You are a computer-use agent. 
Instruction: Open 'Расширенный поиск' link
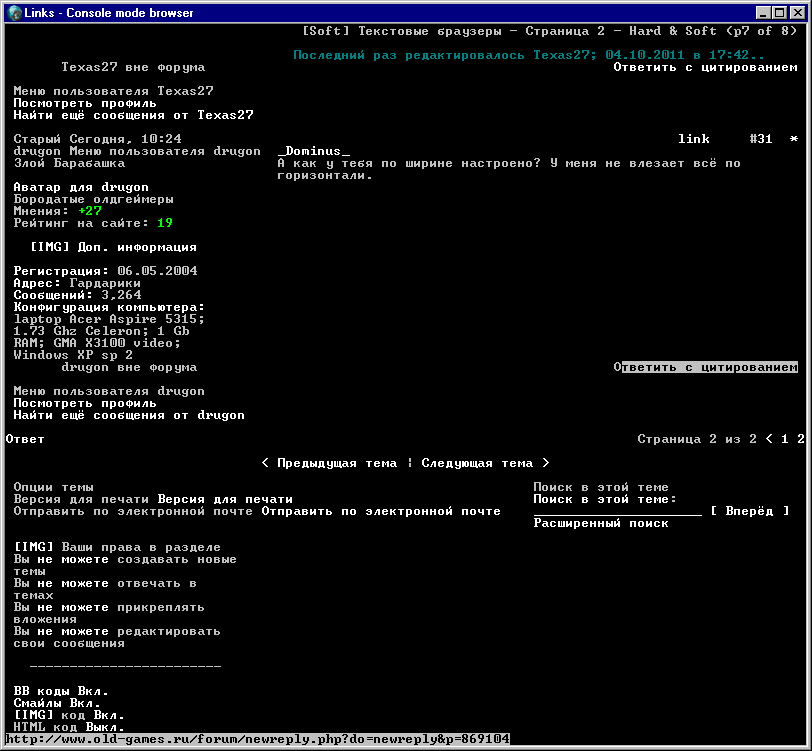[601, 523]
